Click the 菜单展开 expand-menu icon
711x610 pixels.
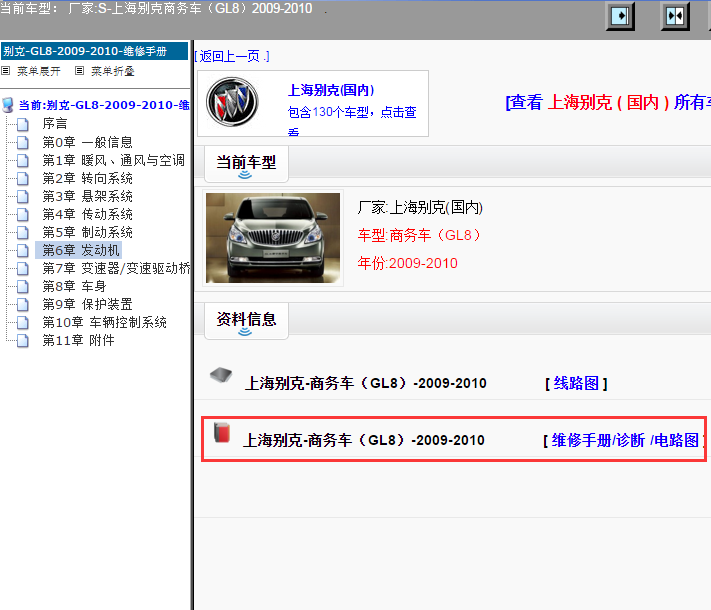pos(5,71)
